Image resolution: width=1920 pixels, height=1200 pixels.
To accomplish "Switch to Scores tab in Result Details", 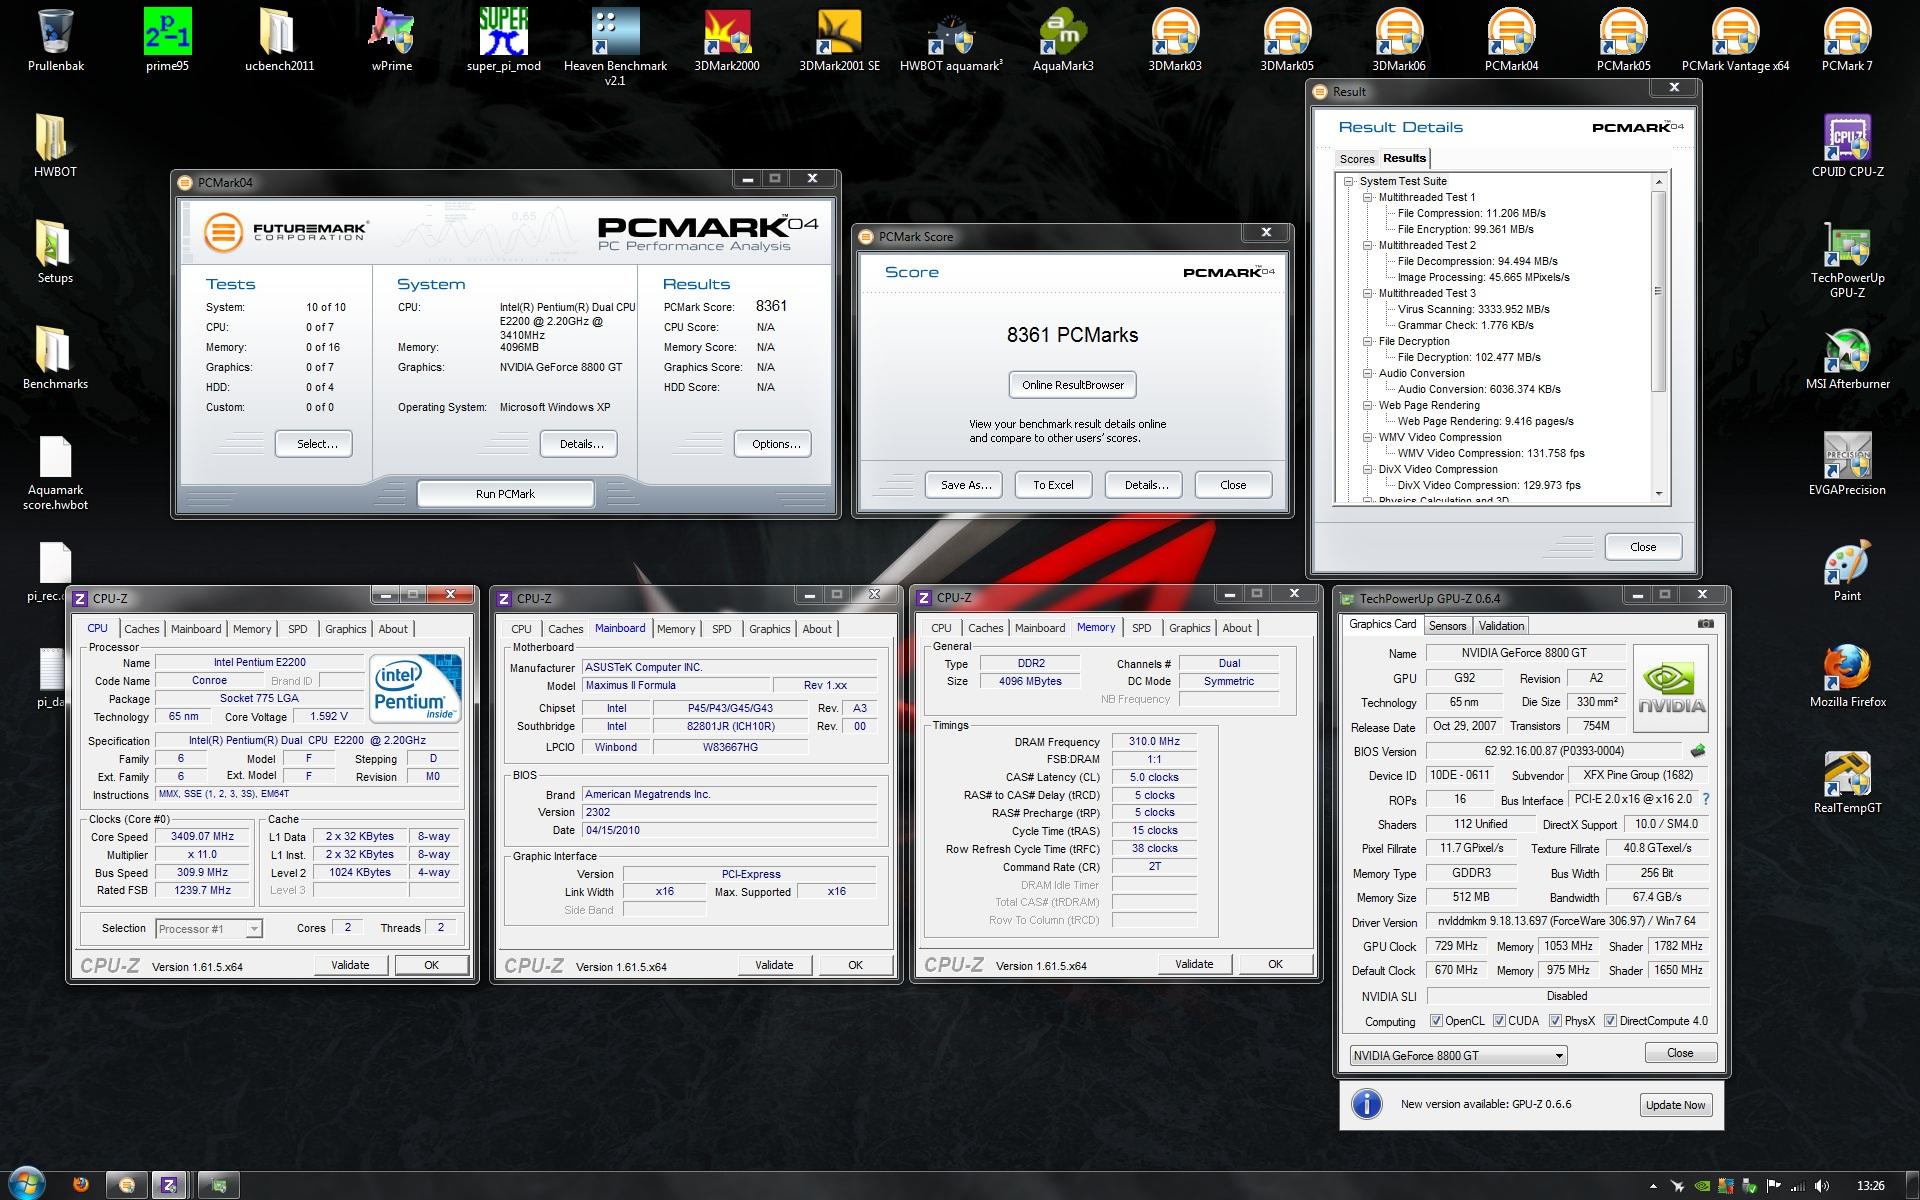I will tap(1357, 159).
